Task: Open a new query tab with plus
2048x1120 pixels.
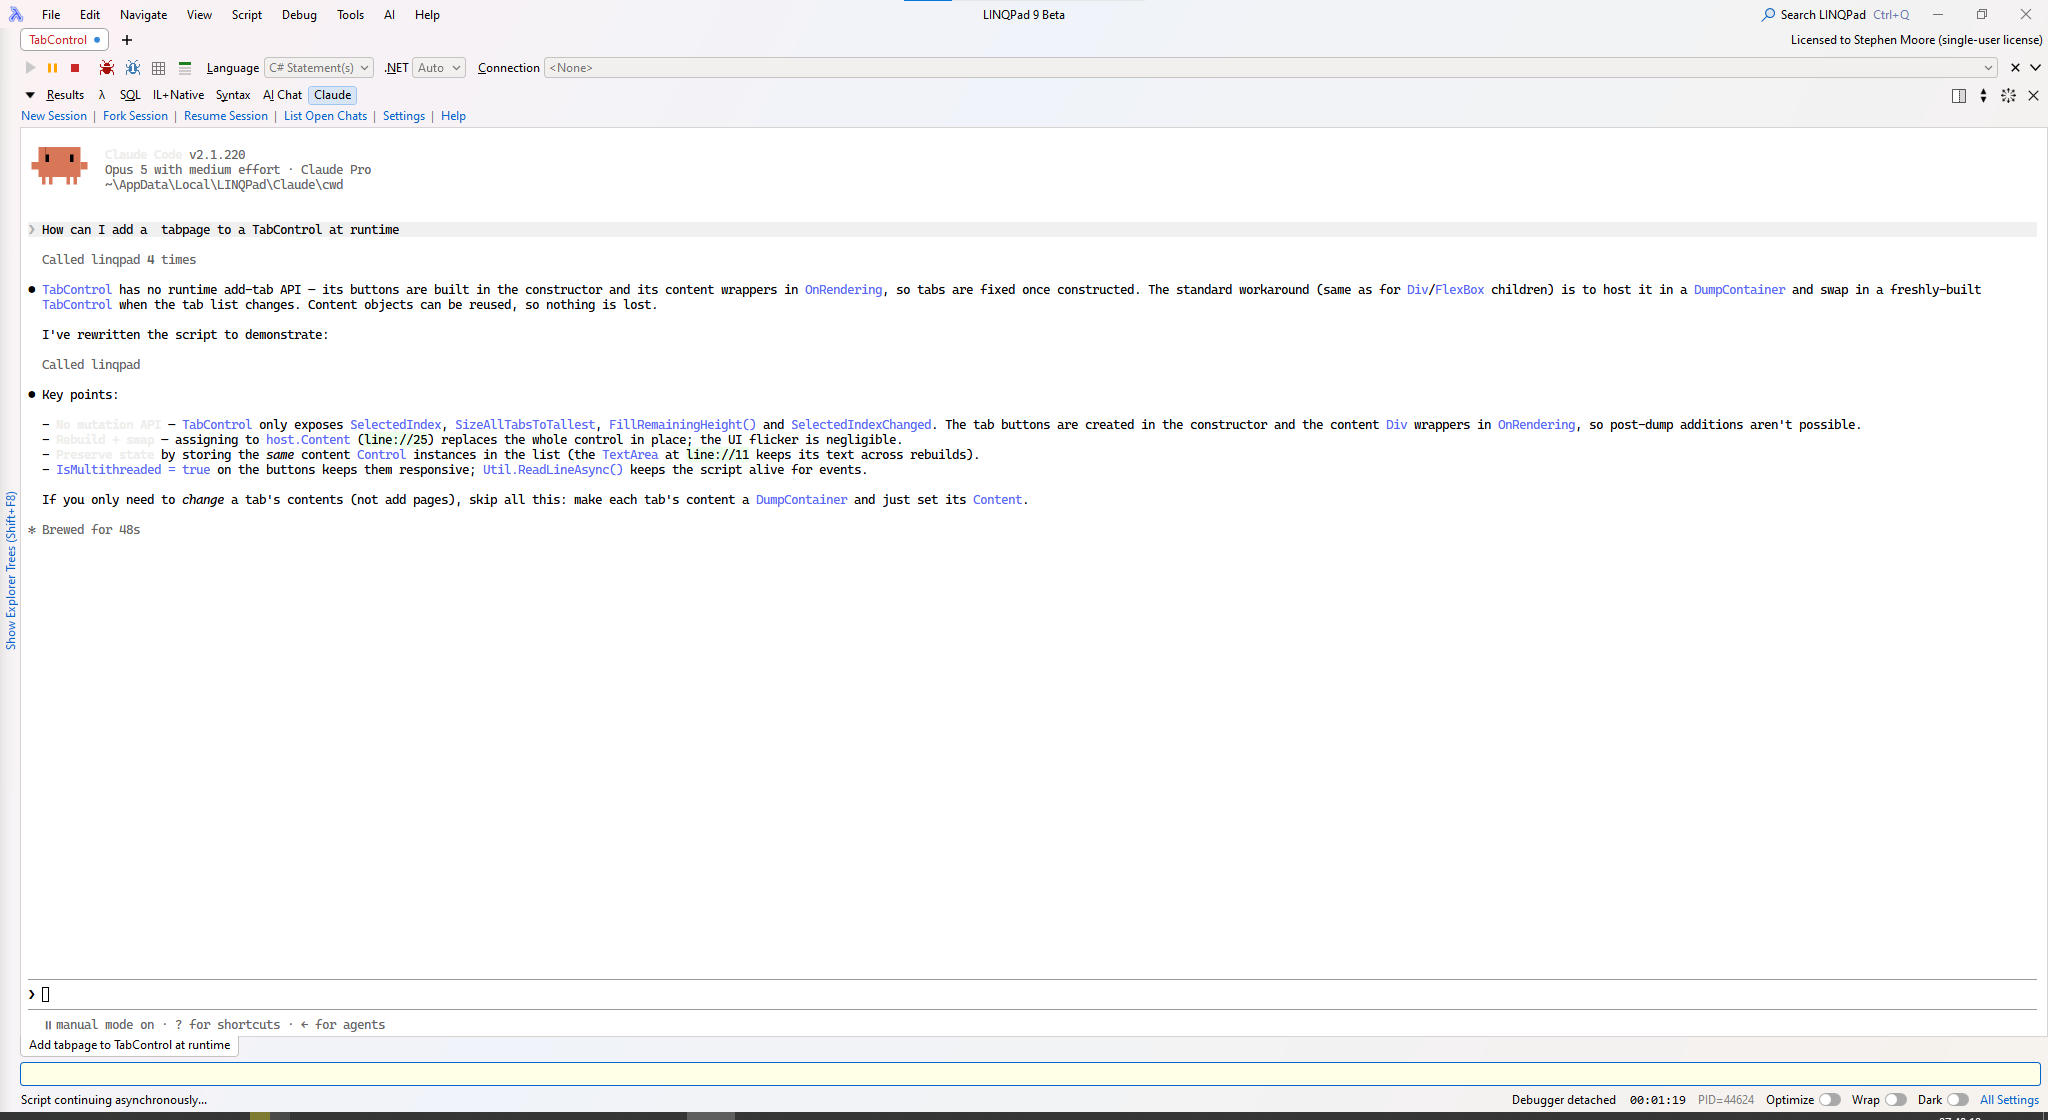Action: click(x=127, y=40)
